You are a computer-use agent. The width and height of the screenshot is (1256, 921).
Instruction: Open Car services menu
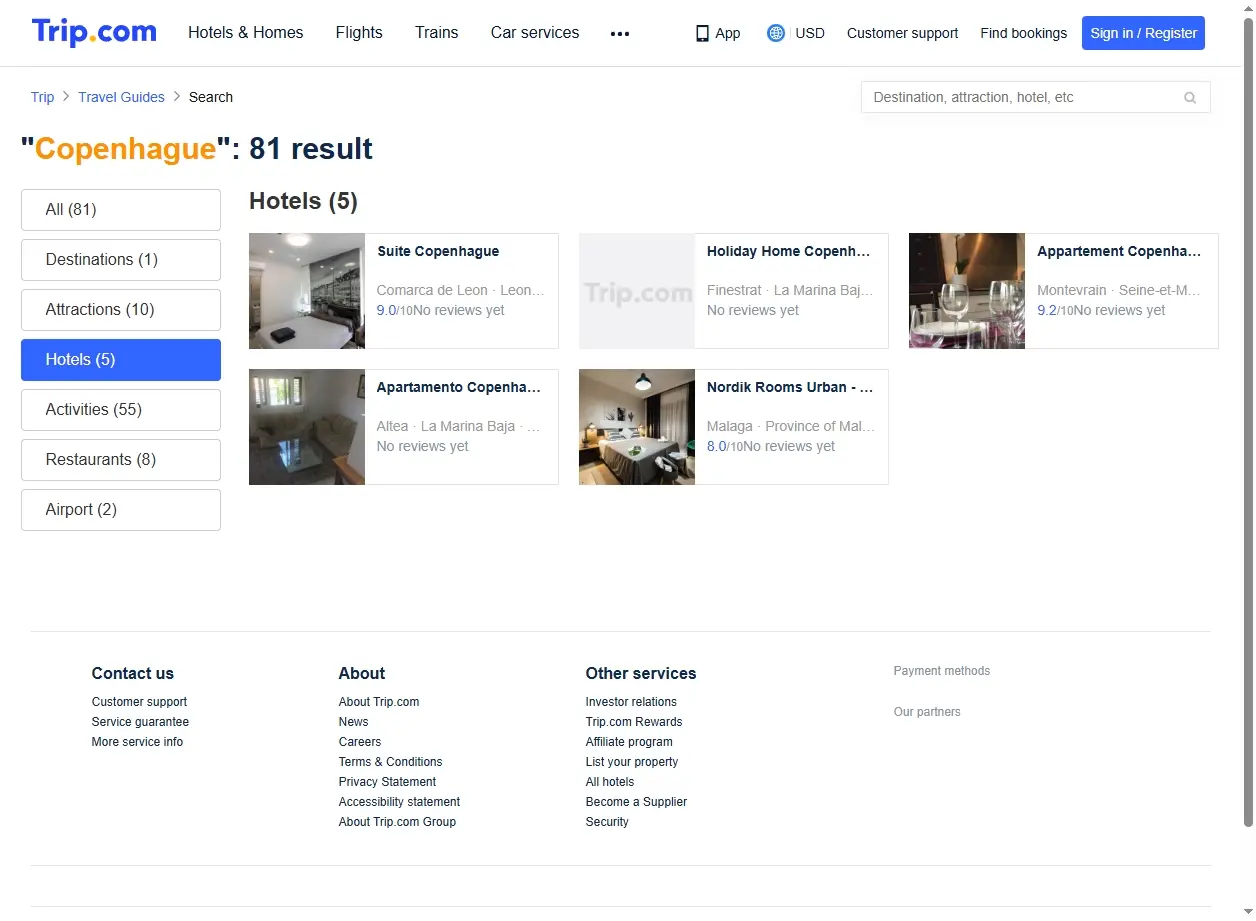(x=535, y=33)
